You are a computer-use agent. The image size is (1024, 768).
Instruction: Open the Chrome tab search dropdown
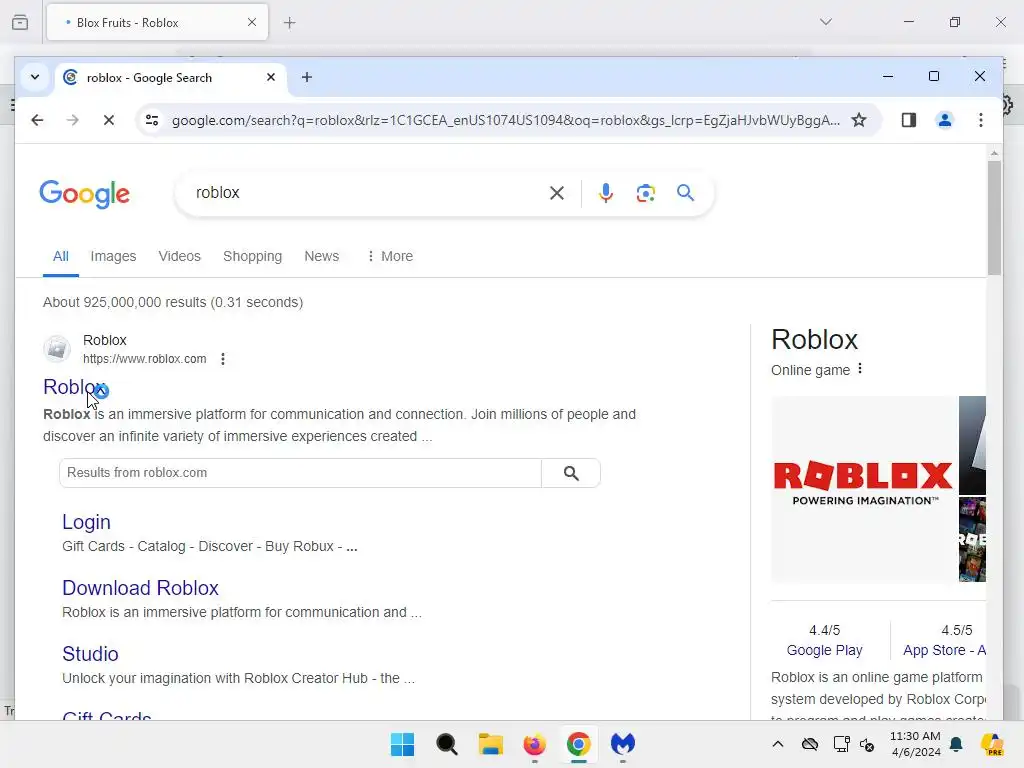[35, 77]
